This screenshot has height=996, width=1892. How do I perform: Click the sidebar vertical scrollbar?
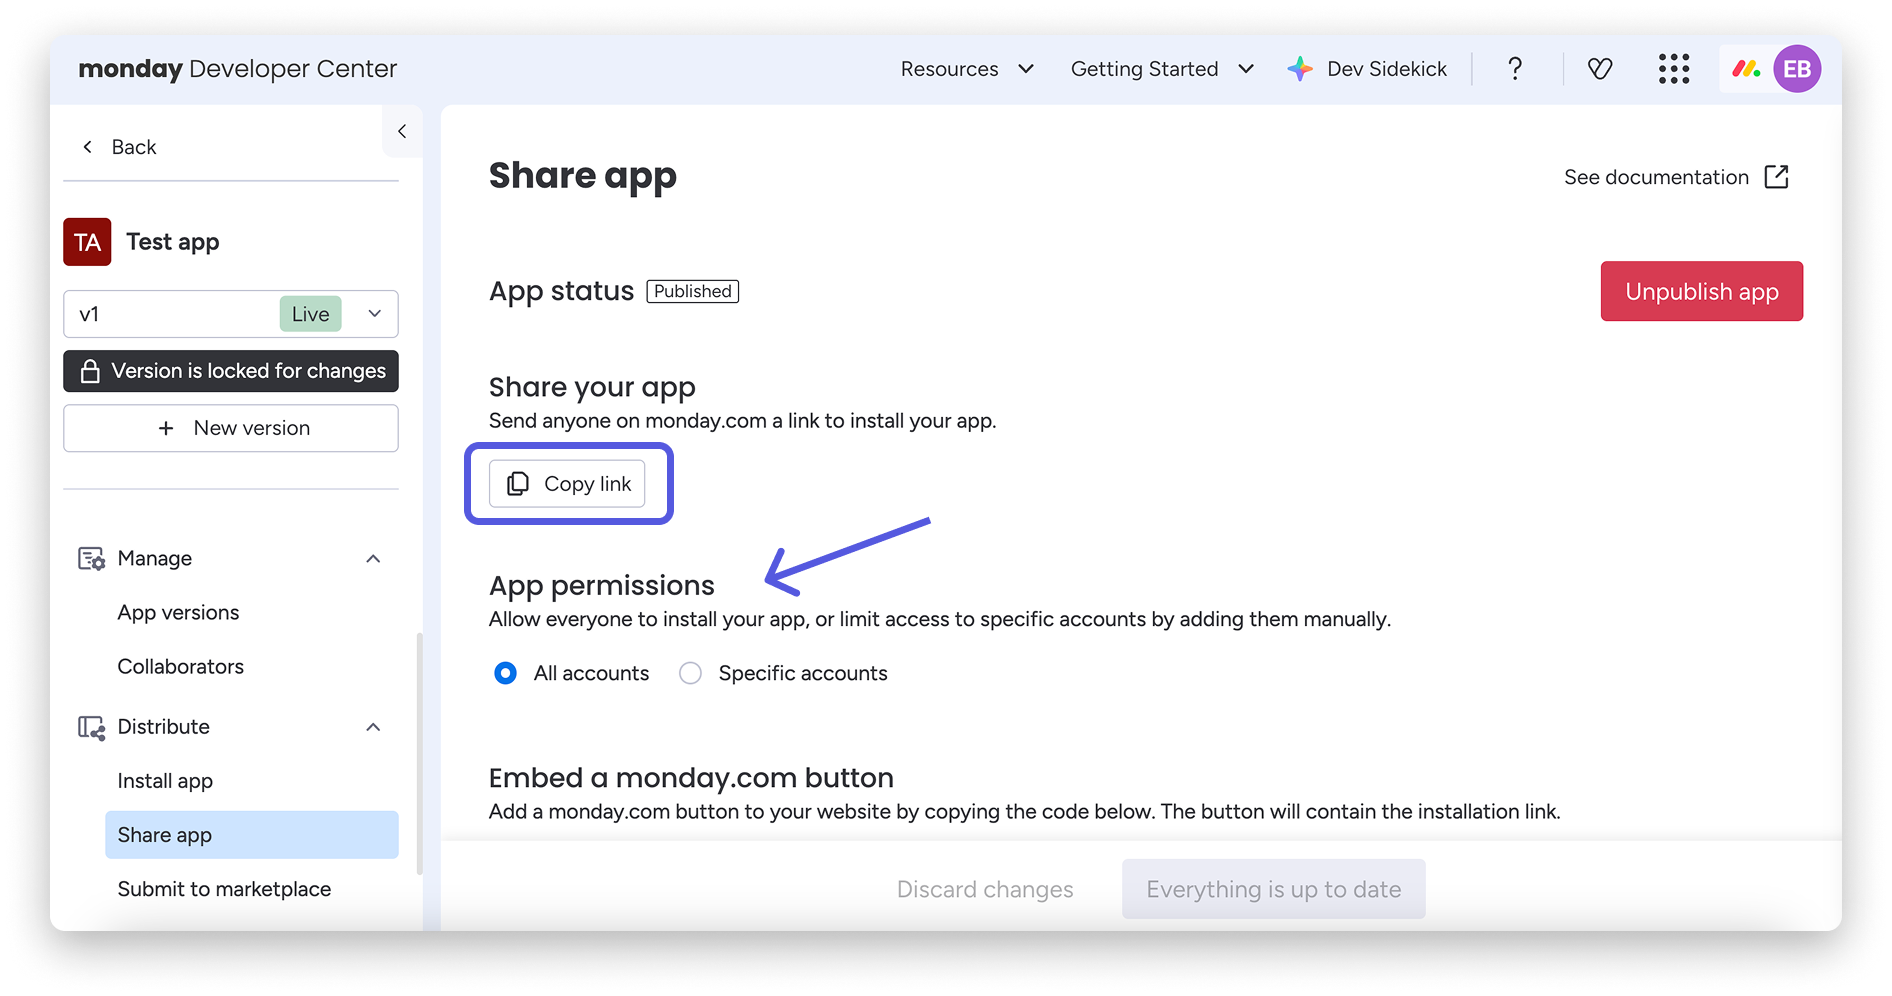[x=419, y=755]
